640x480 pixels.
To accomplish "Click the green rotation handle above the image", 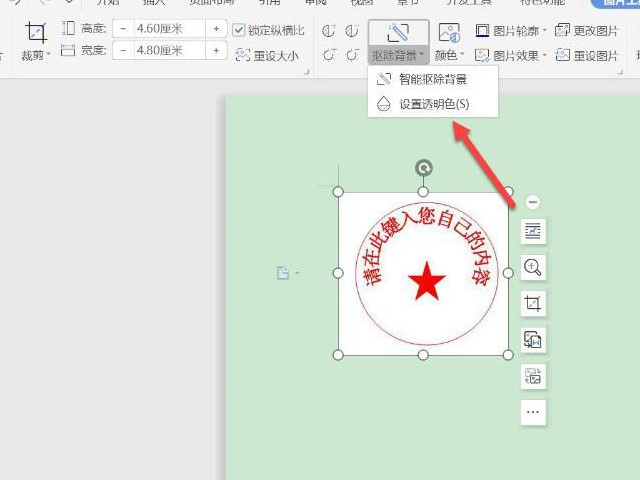I will point(424,168).
